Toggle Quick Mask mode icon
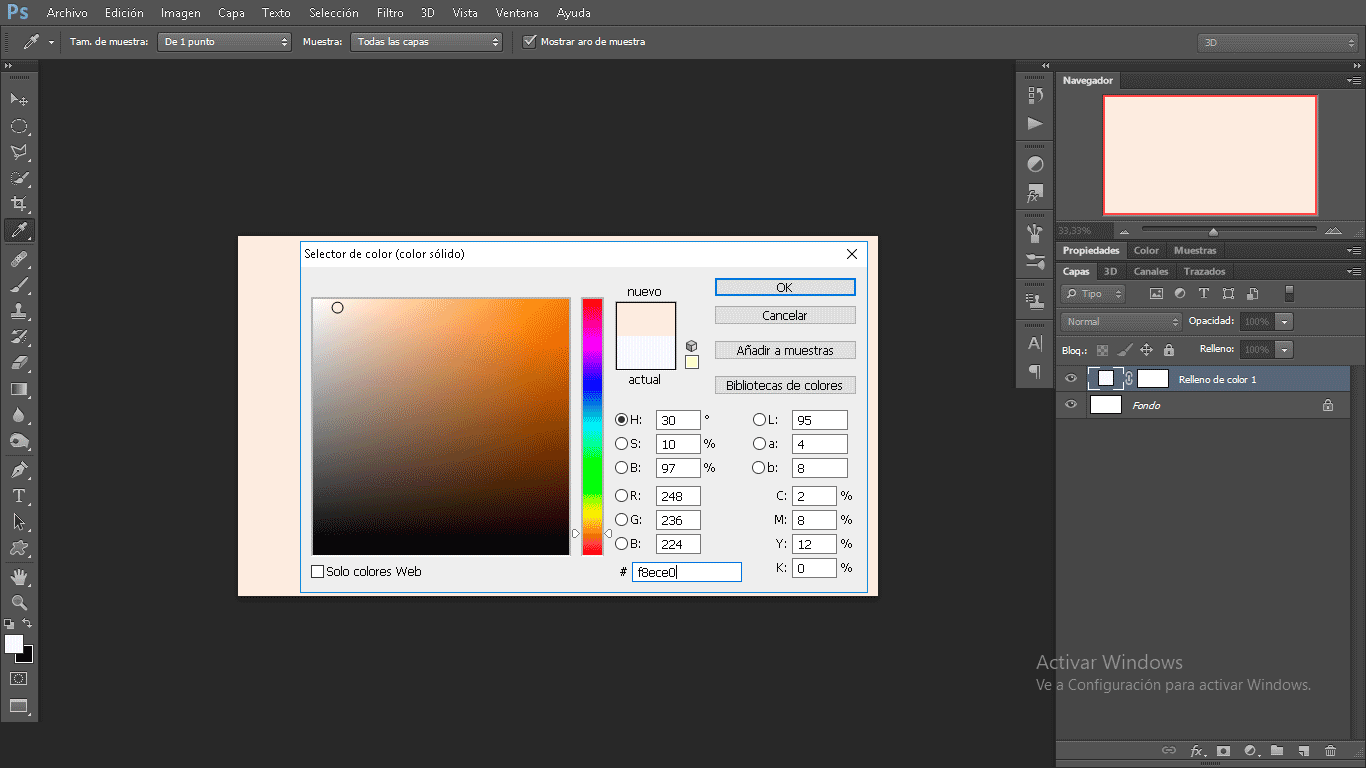 pyautogui.click(x=18, y=678)
